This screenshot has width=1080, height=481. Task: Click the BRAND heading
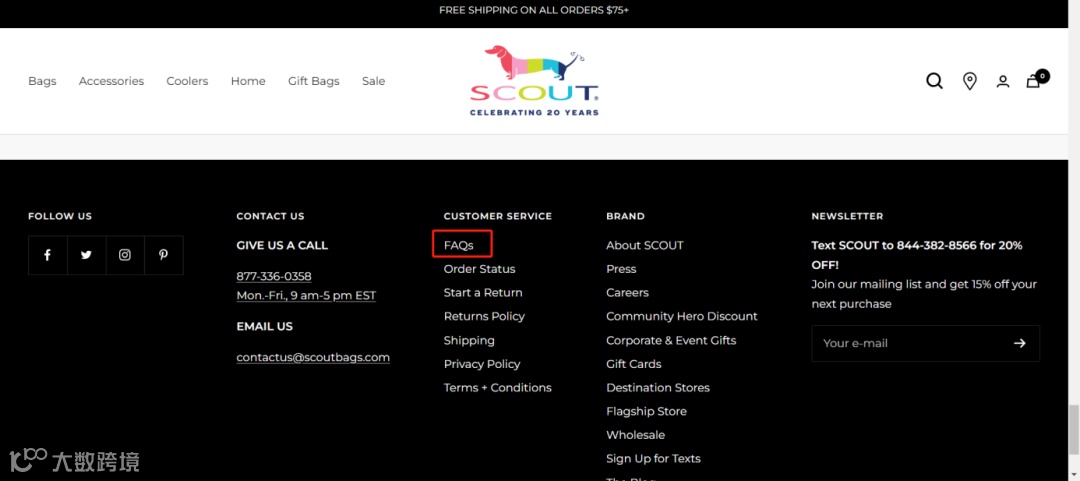coord(625,216)
